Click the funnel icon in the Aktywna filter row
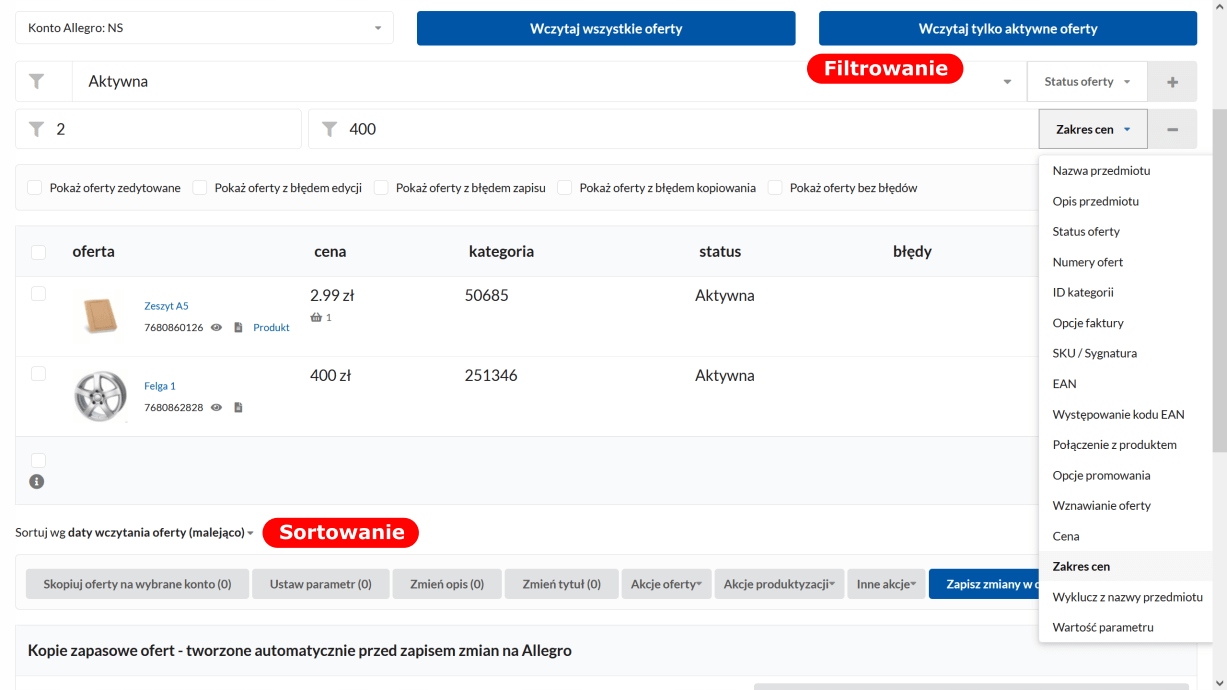This screenshot has height=690, width=1227. click(37, 81)
